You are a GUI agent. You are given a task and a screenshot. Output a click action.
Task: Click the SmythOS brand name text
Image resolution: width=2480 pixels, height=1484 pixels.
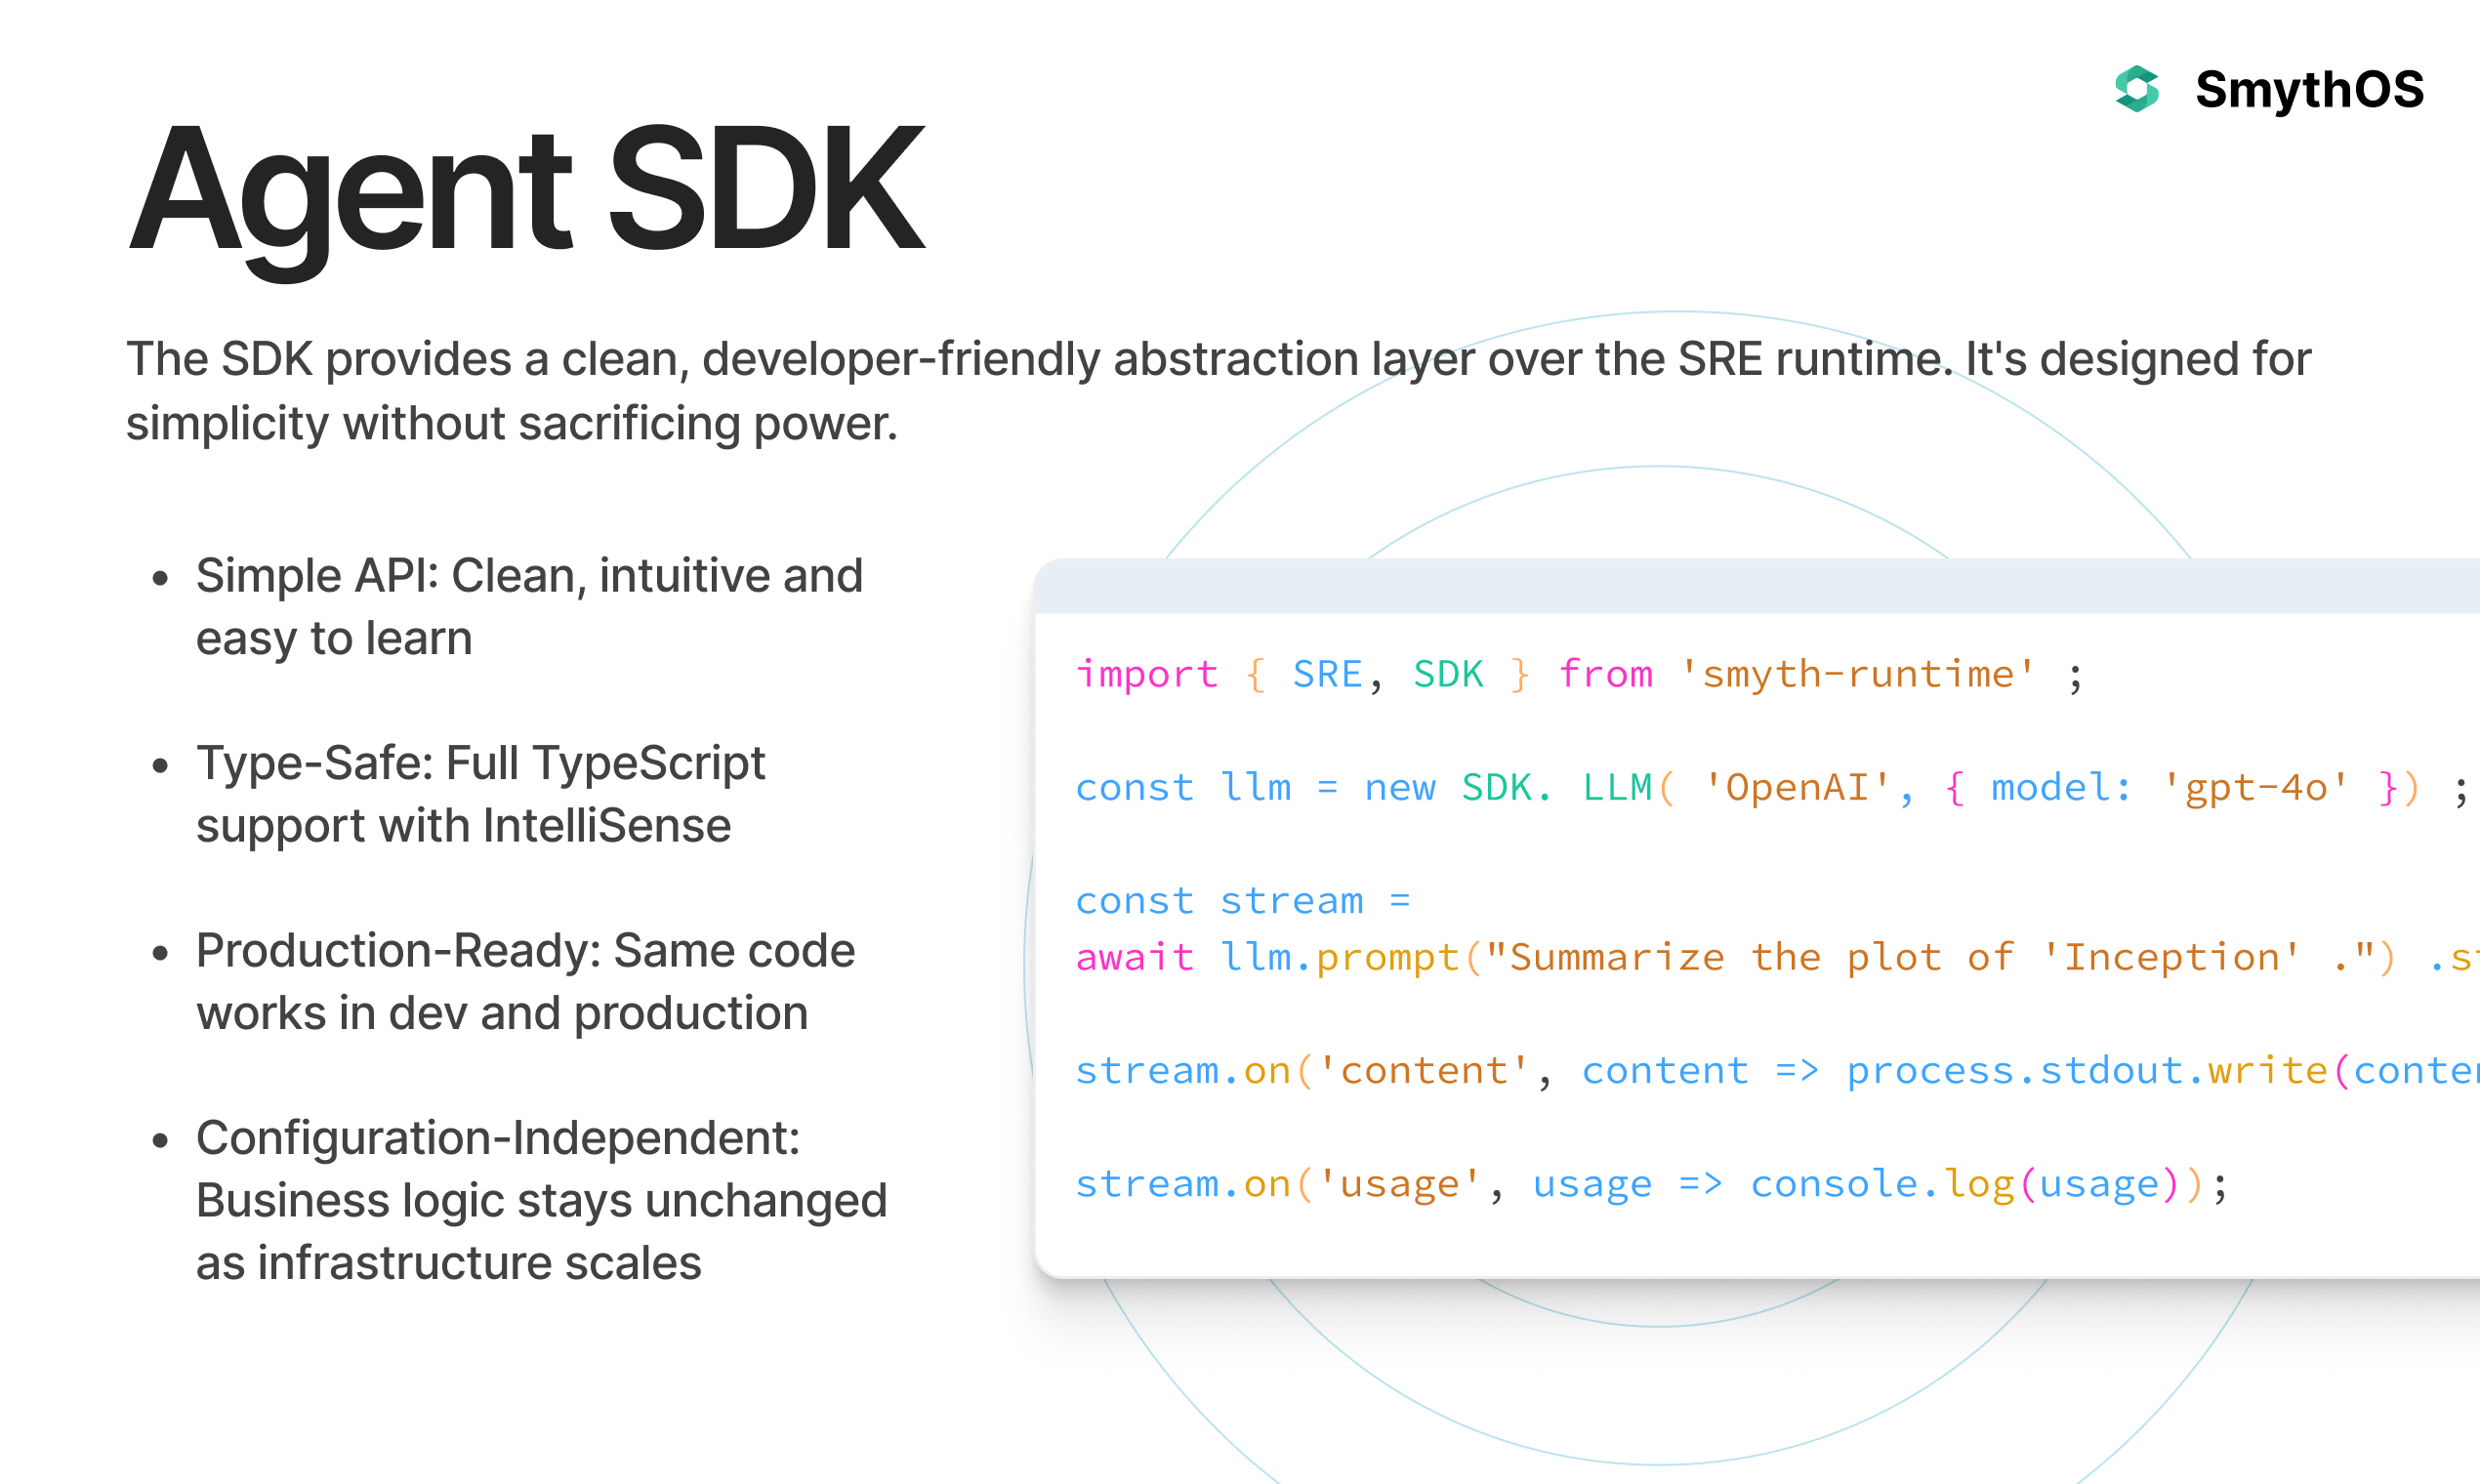click(x=2308, y=89)
